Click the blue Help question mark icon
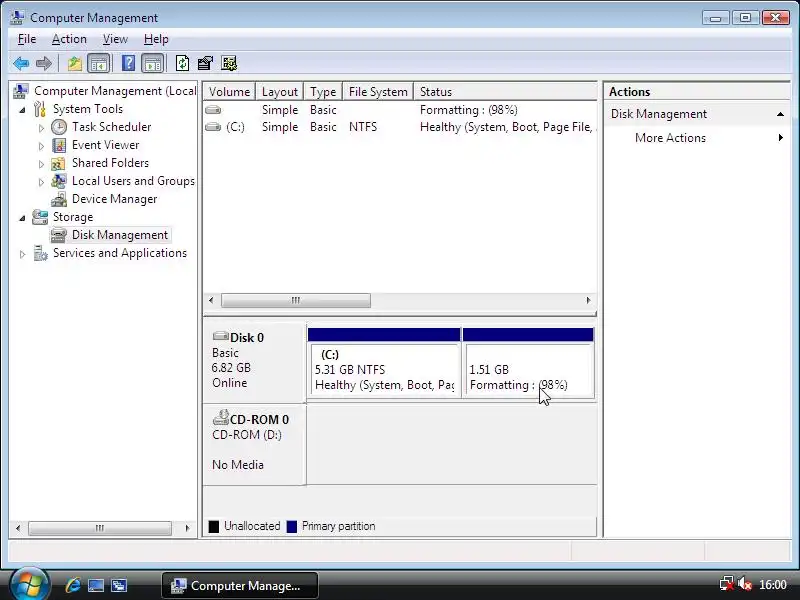Image resolution: width=800 pixels, height=600 pixels. tap(129, 63)
